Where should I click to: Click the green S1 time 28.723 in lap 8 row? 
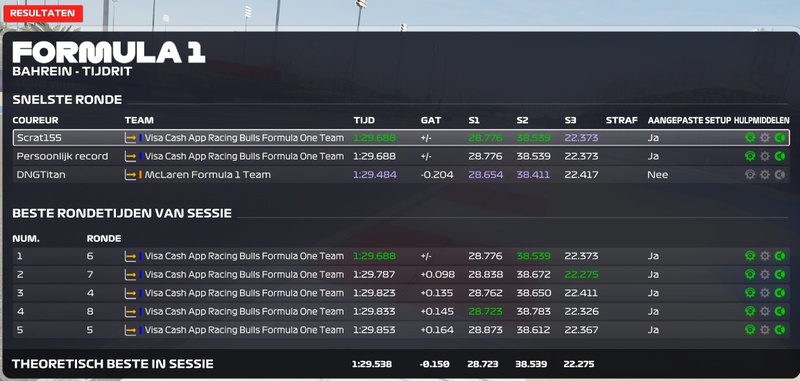[x=485, y=311]
